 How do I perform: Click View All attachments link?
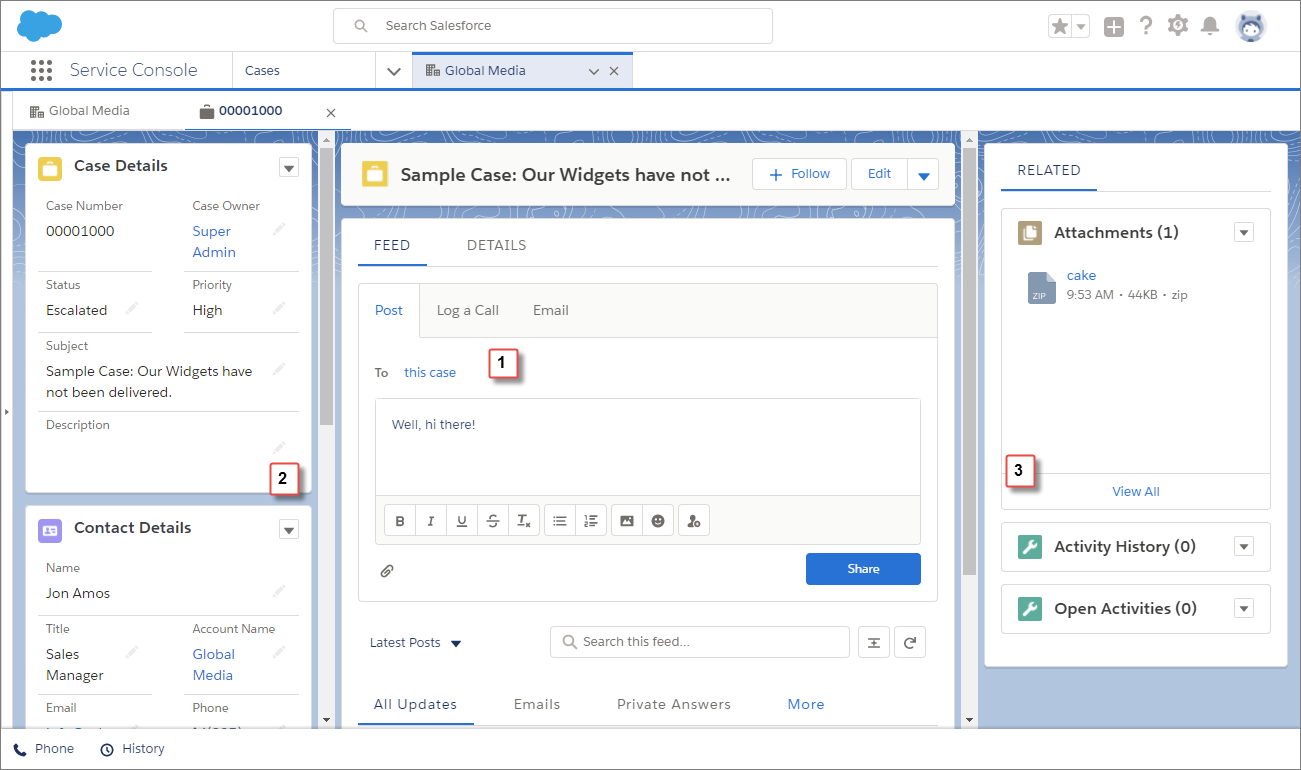tap(1136, 492)
